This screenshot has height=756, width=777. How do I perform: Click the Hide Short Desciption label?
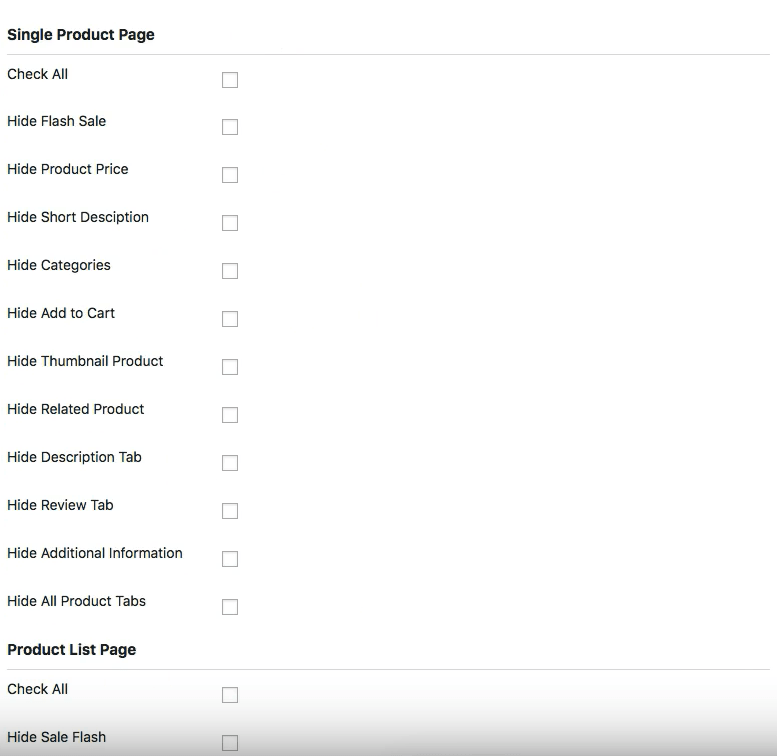pyautogui.click(x=78, y=217)
